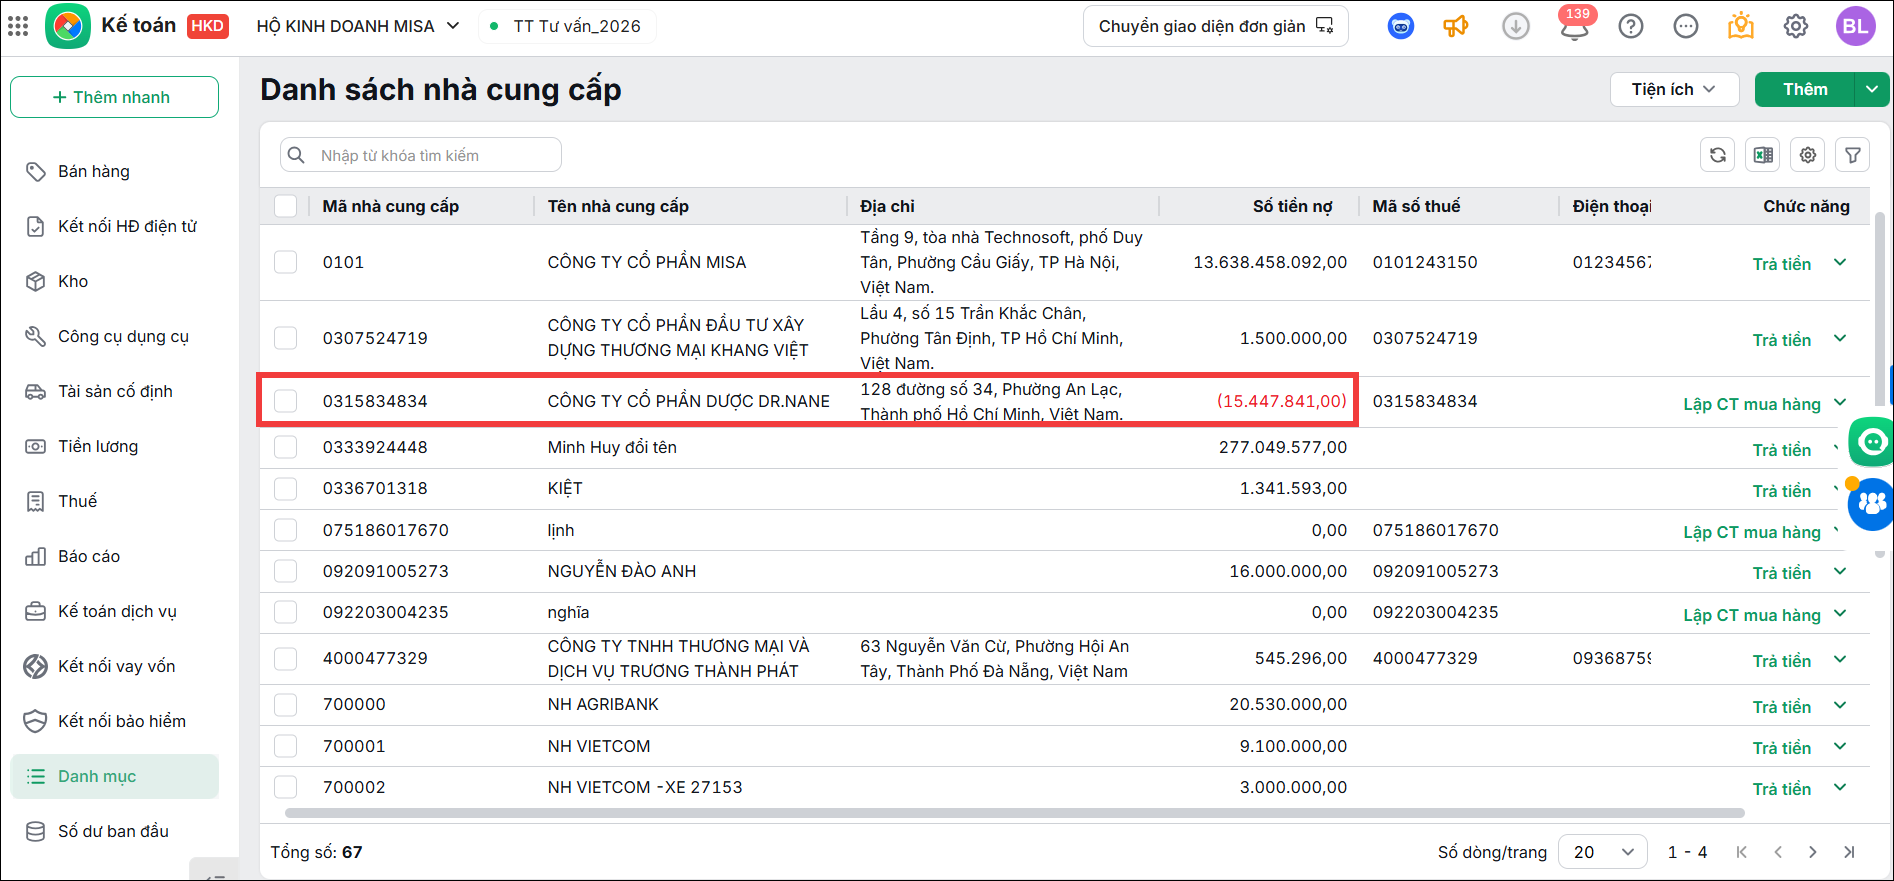This screenshot has width=1894, height=881.
Task: Tick the checkbox for supplier 0101
Action: click(286, 262)
